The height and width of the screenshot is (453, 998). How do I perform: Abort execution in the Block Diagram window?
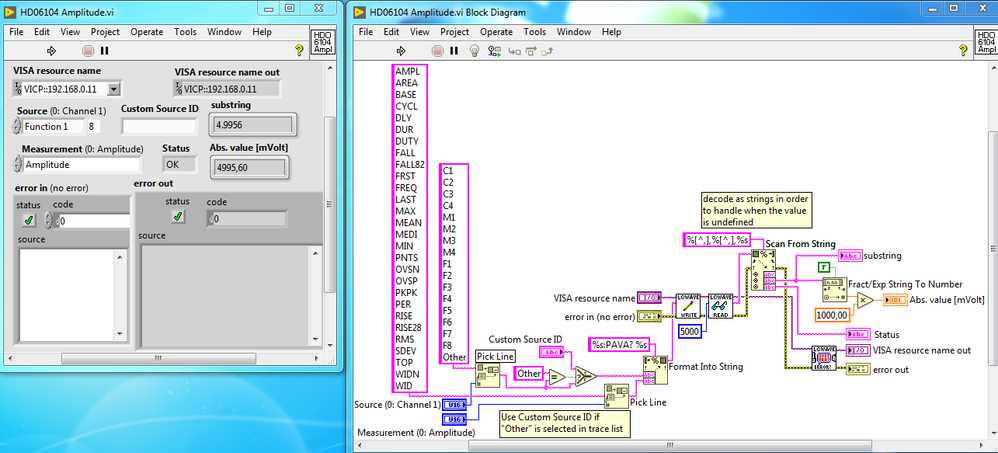click(437, 51)
